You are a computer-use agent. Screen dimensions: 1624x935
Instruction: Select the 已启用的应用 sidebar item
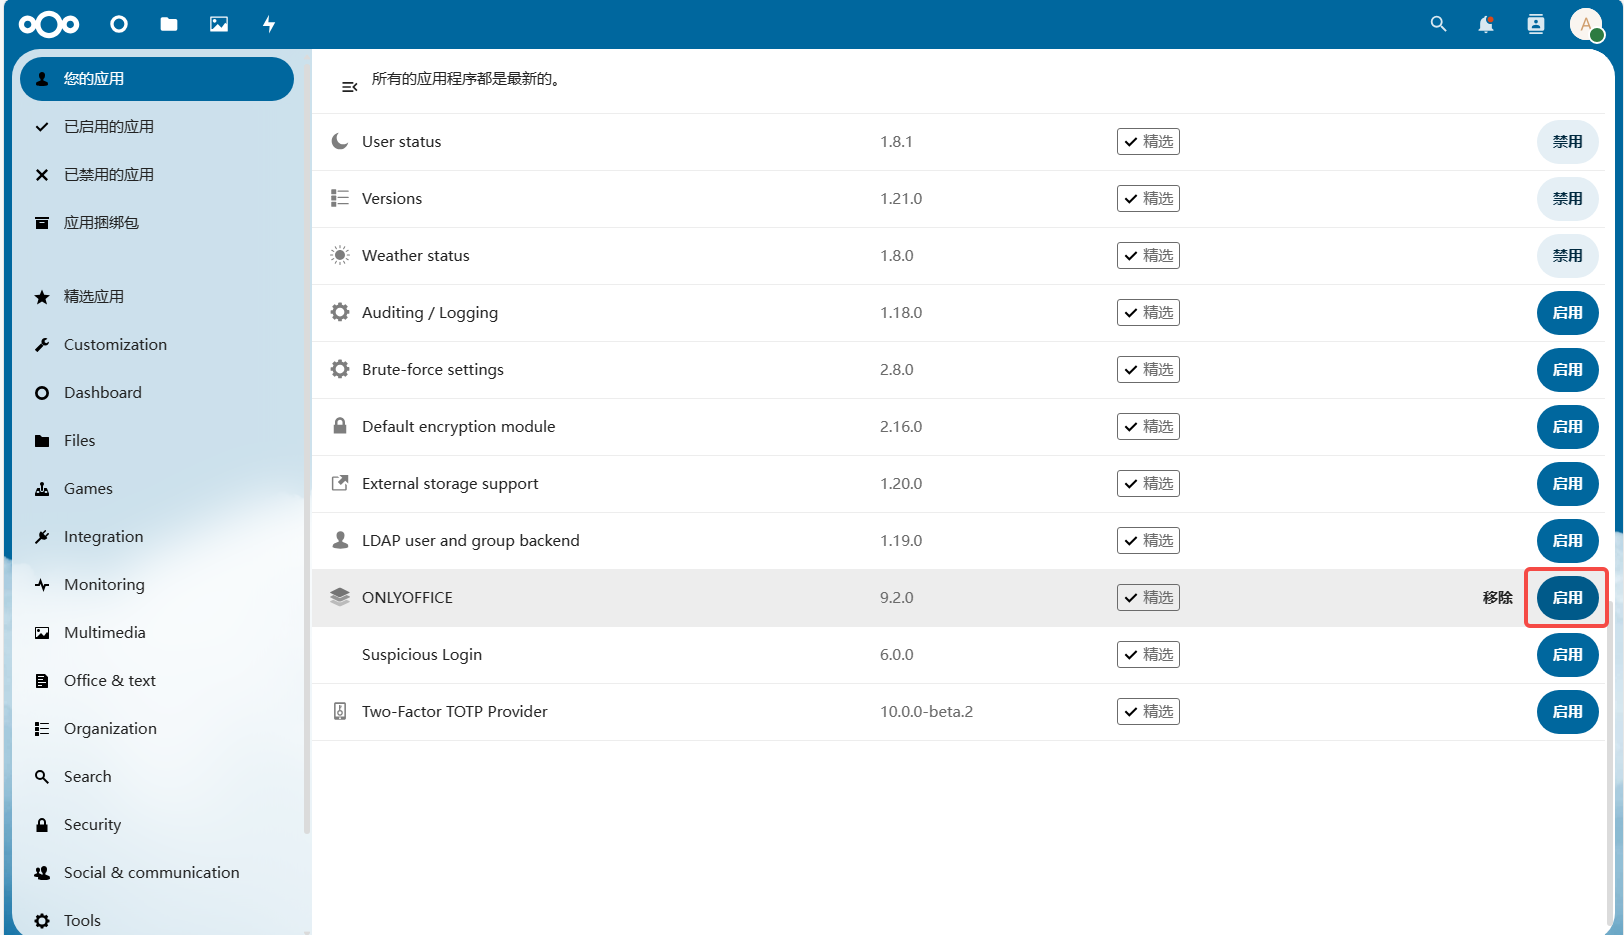pos(109,127)
